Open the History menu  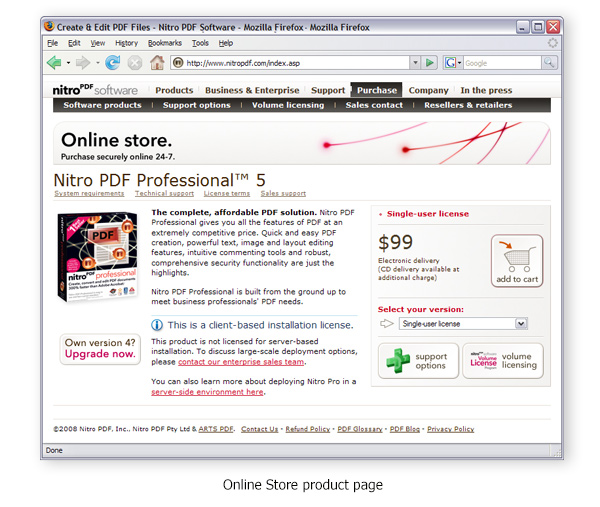tap(126, 43)
